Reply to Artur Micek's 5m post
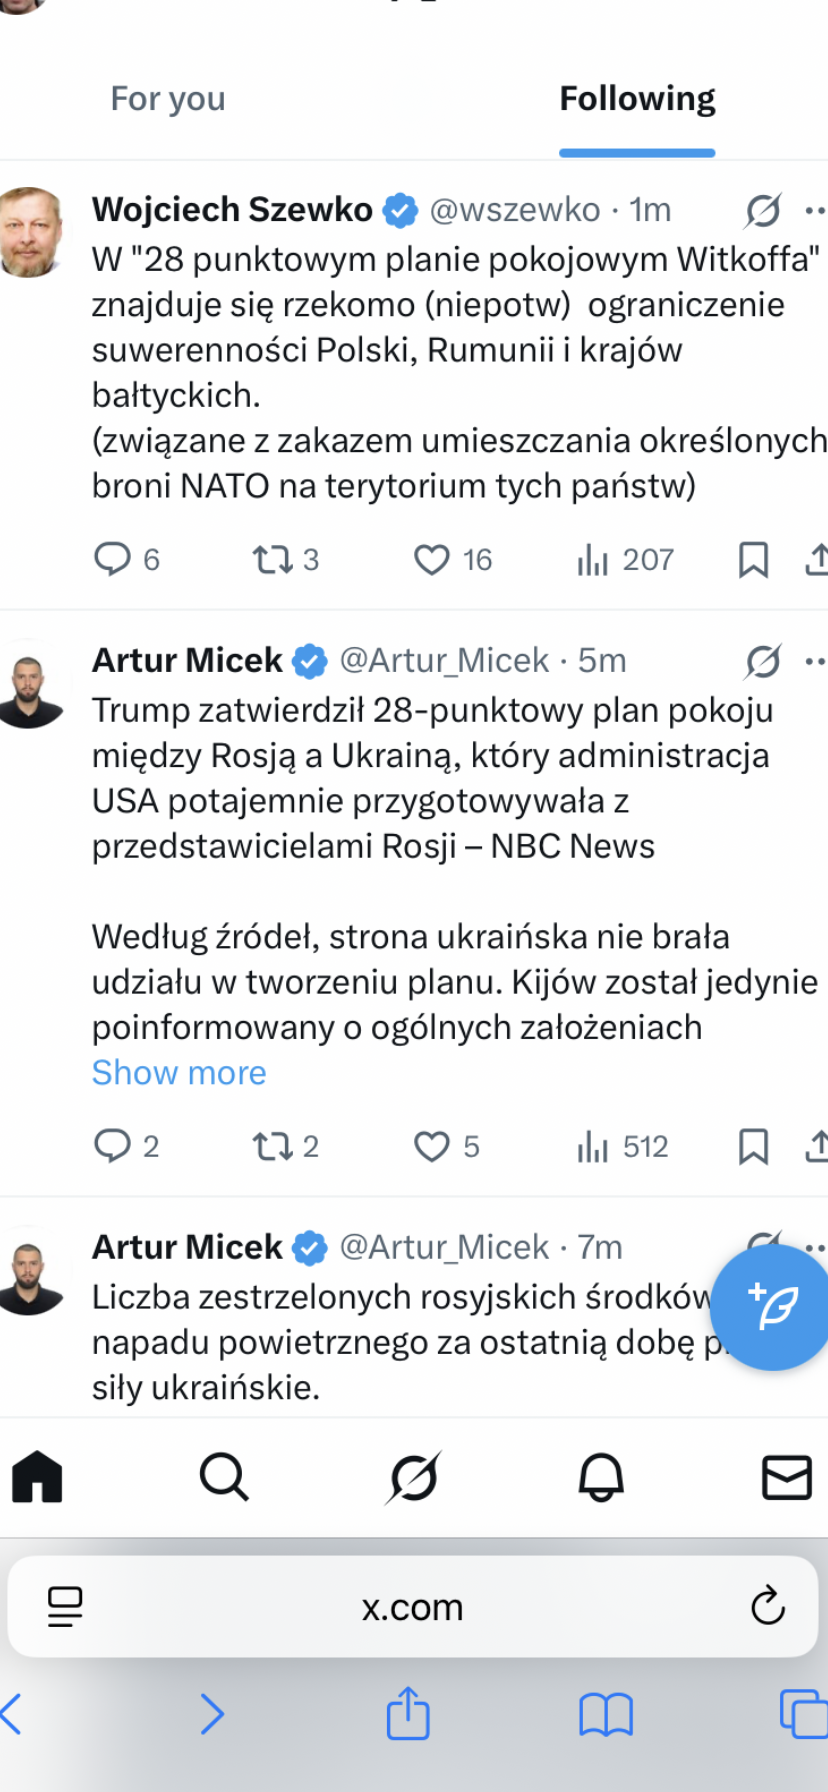Image resolution: width=828 pixels, height=1792 pixels. 112,1146
